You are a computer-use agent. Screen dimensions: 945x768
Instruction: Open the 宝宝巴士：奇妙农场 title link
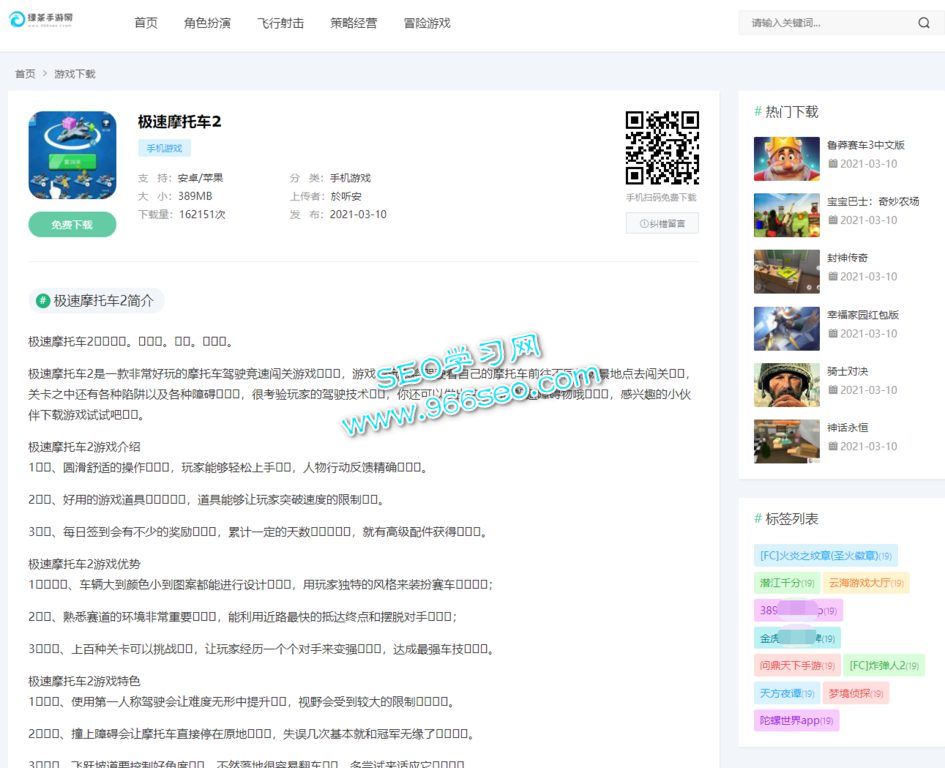(x=873, y=201)
